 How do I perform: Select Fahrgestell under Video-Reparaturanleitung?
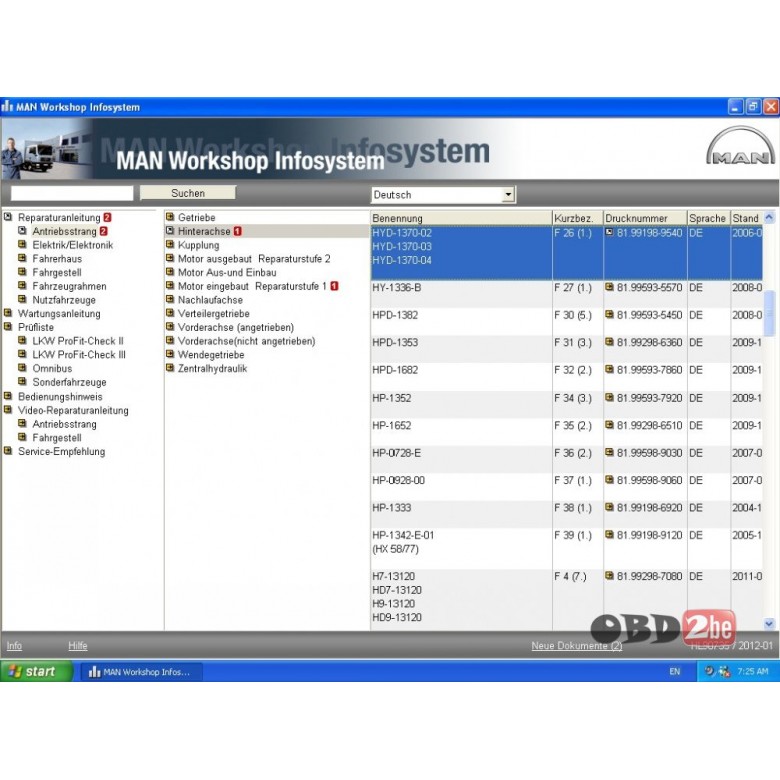click(57, 437)
